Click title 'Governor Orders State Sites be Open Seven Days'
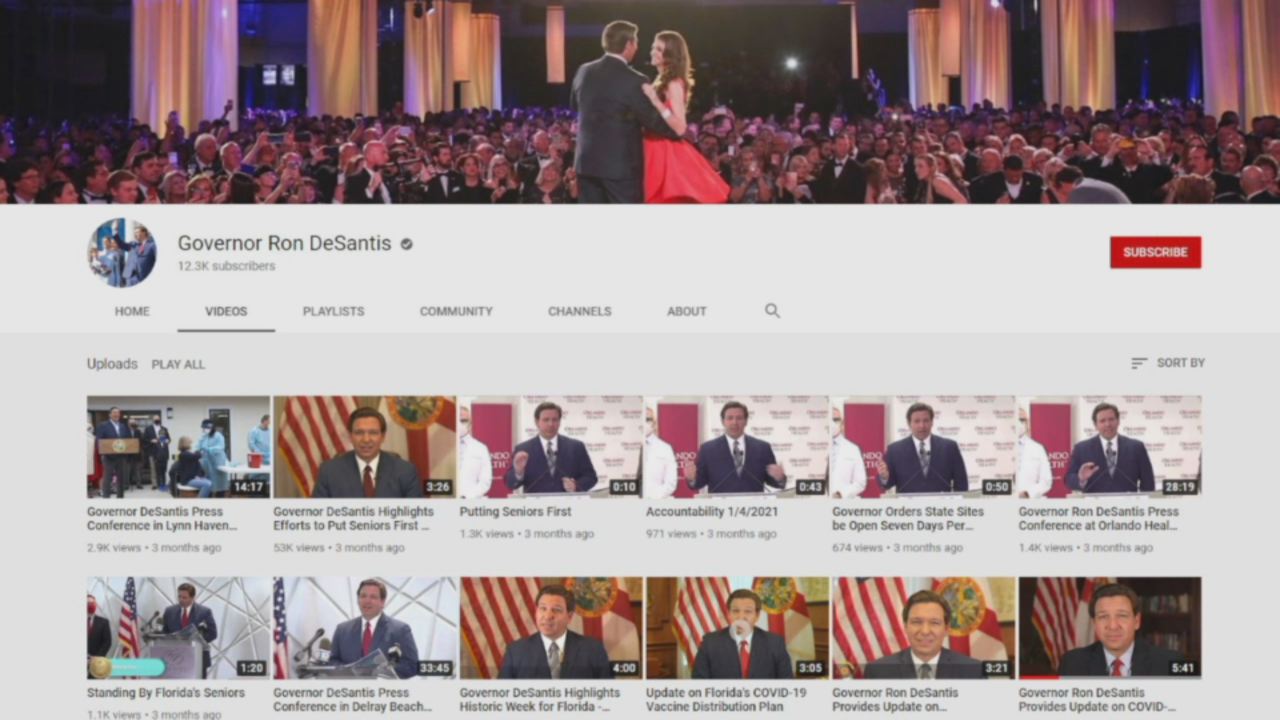The image size is (1280, 720). (908, 518)
